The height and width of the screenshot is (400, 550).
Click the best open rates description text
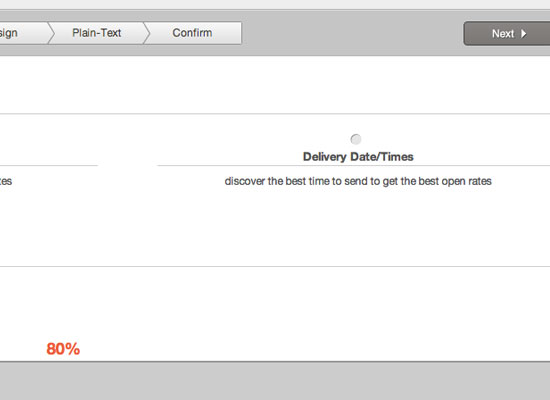[x=358, y=181]
